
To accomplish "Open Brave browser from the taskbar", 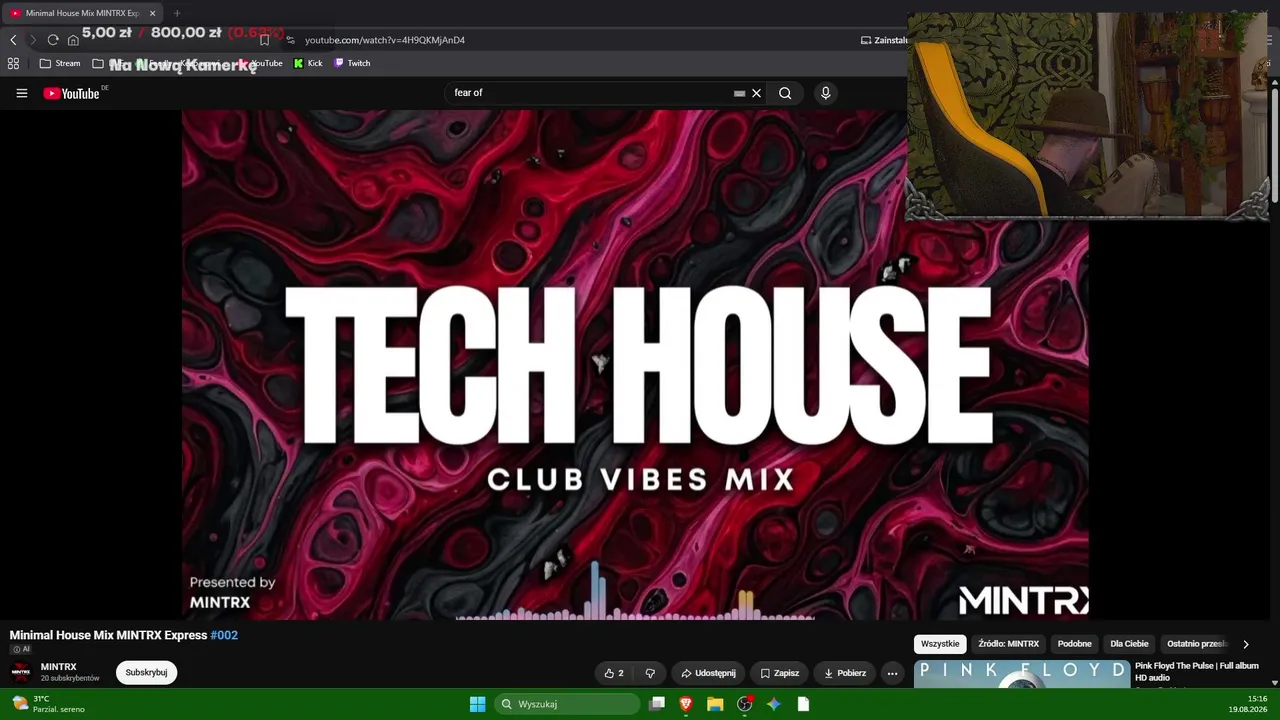I will coord(686,704).
